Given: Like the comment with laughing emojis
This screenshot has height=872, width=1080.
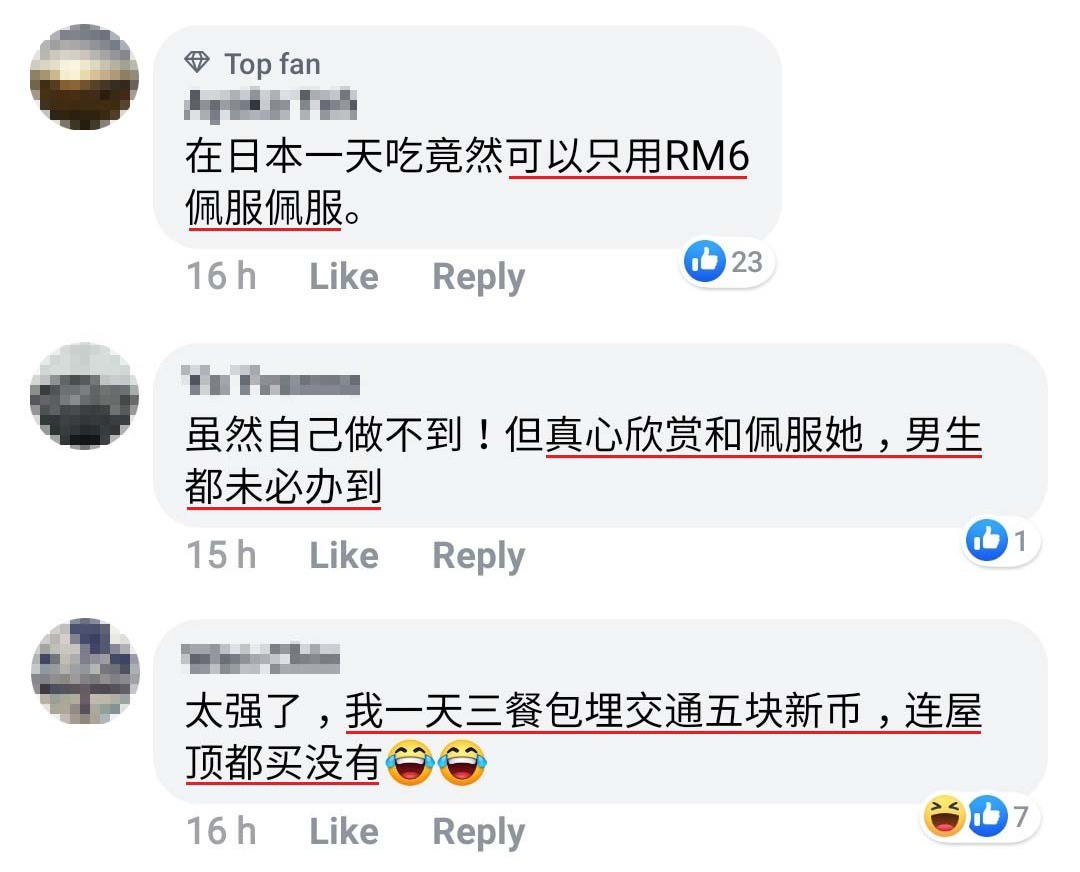Looking at the screenshot, I should [x=344, y=831].
